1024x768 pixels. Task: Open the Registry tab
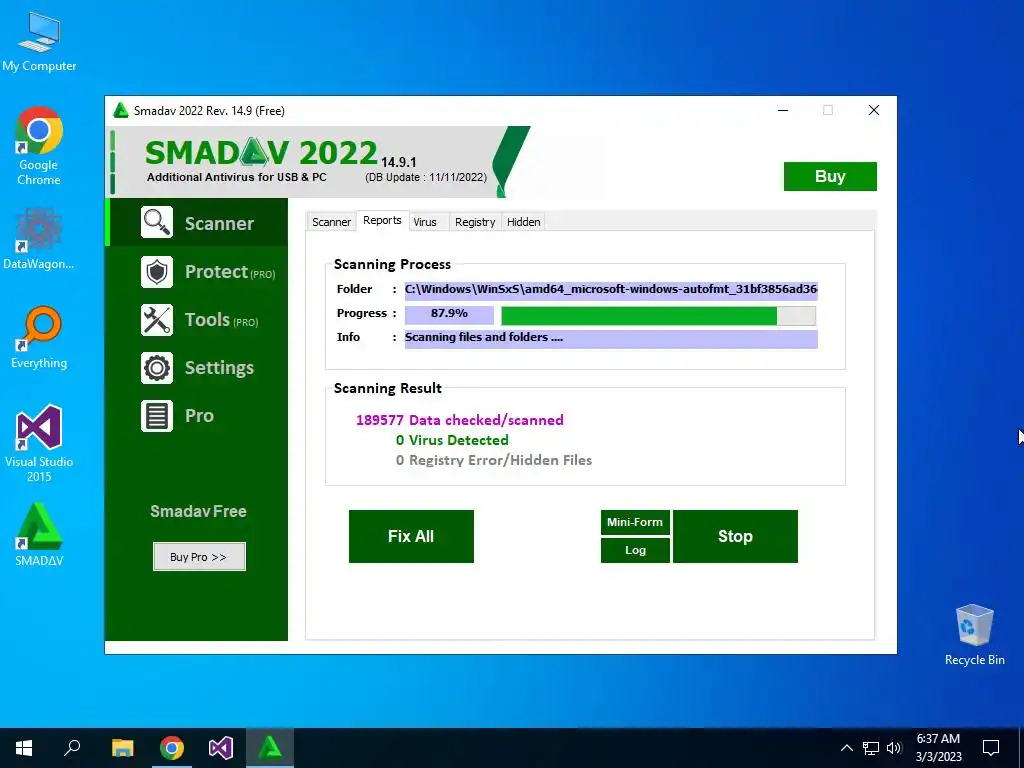(475, 222)
